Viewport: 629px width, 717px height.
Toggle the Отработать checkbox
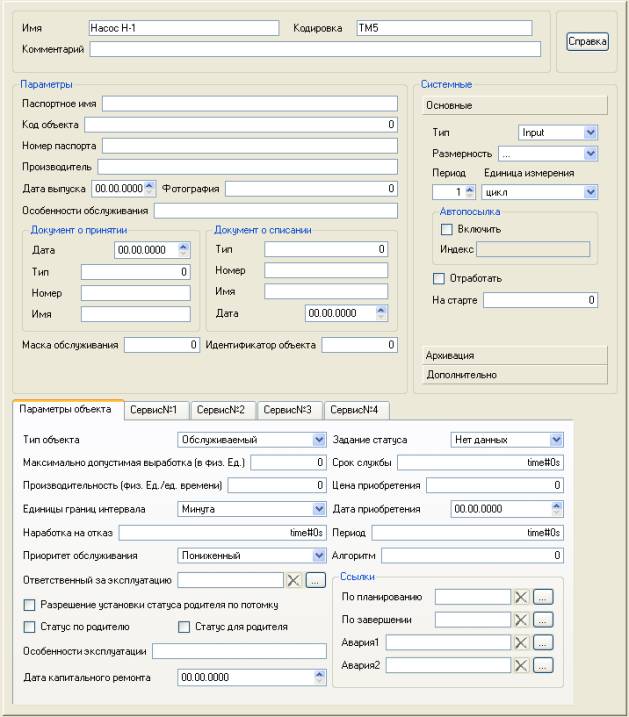click(439, 278)
